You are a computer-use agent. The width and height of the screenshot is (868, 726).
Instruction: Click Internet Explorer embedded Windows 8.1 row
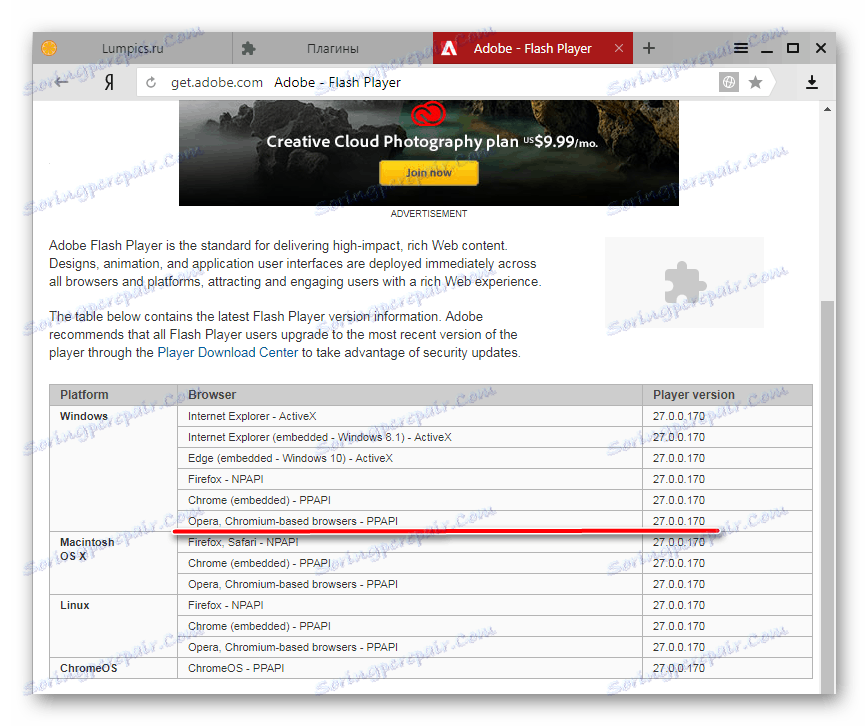(x=410, y=437)
